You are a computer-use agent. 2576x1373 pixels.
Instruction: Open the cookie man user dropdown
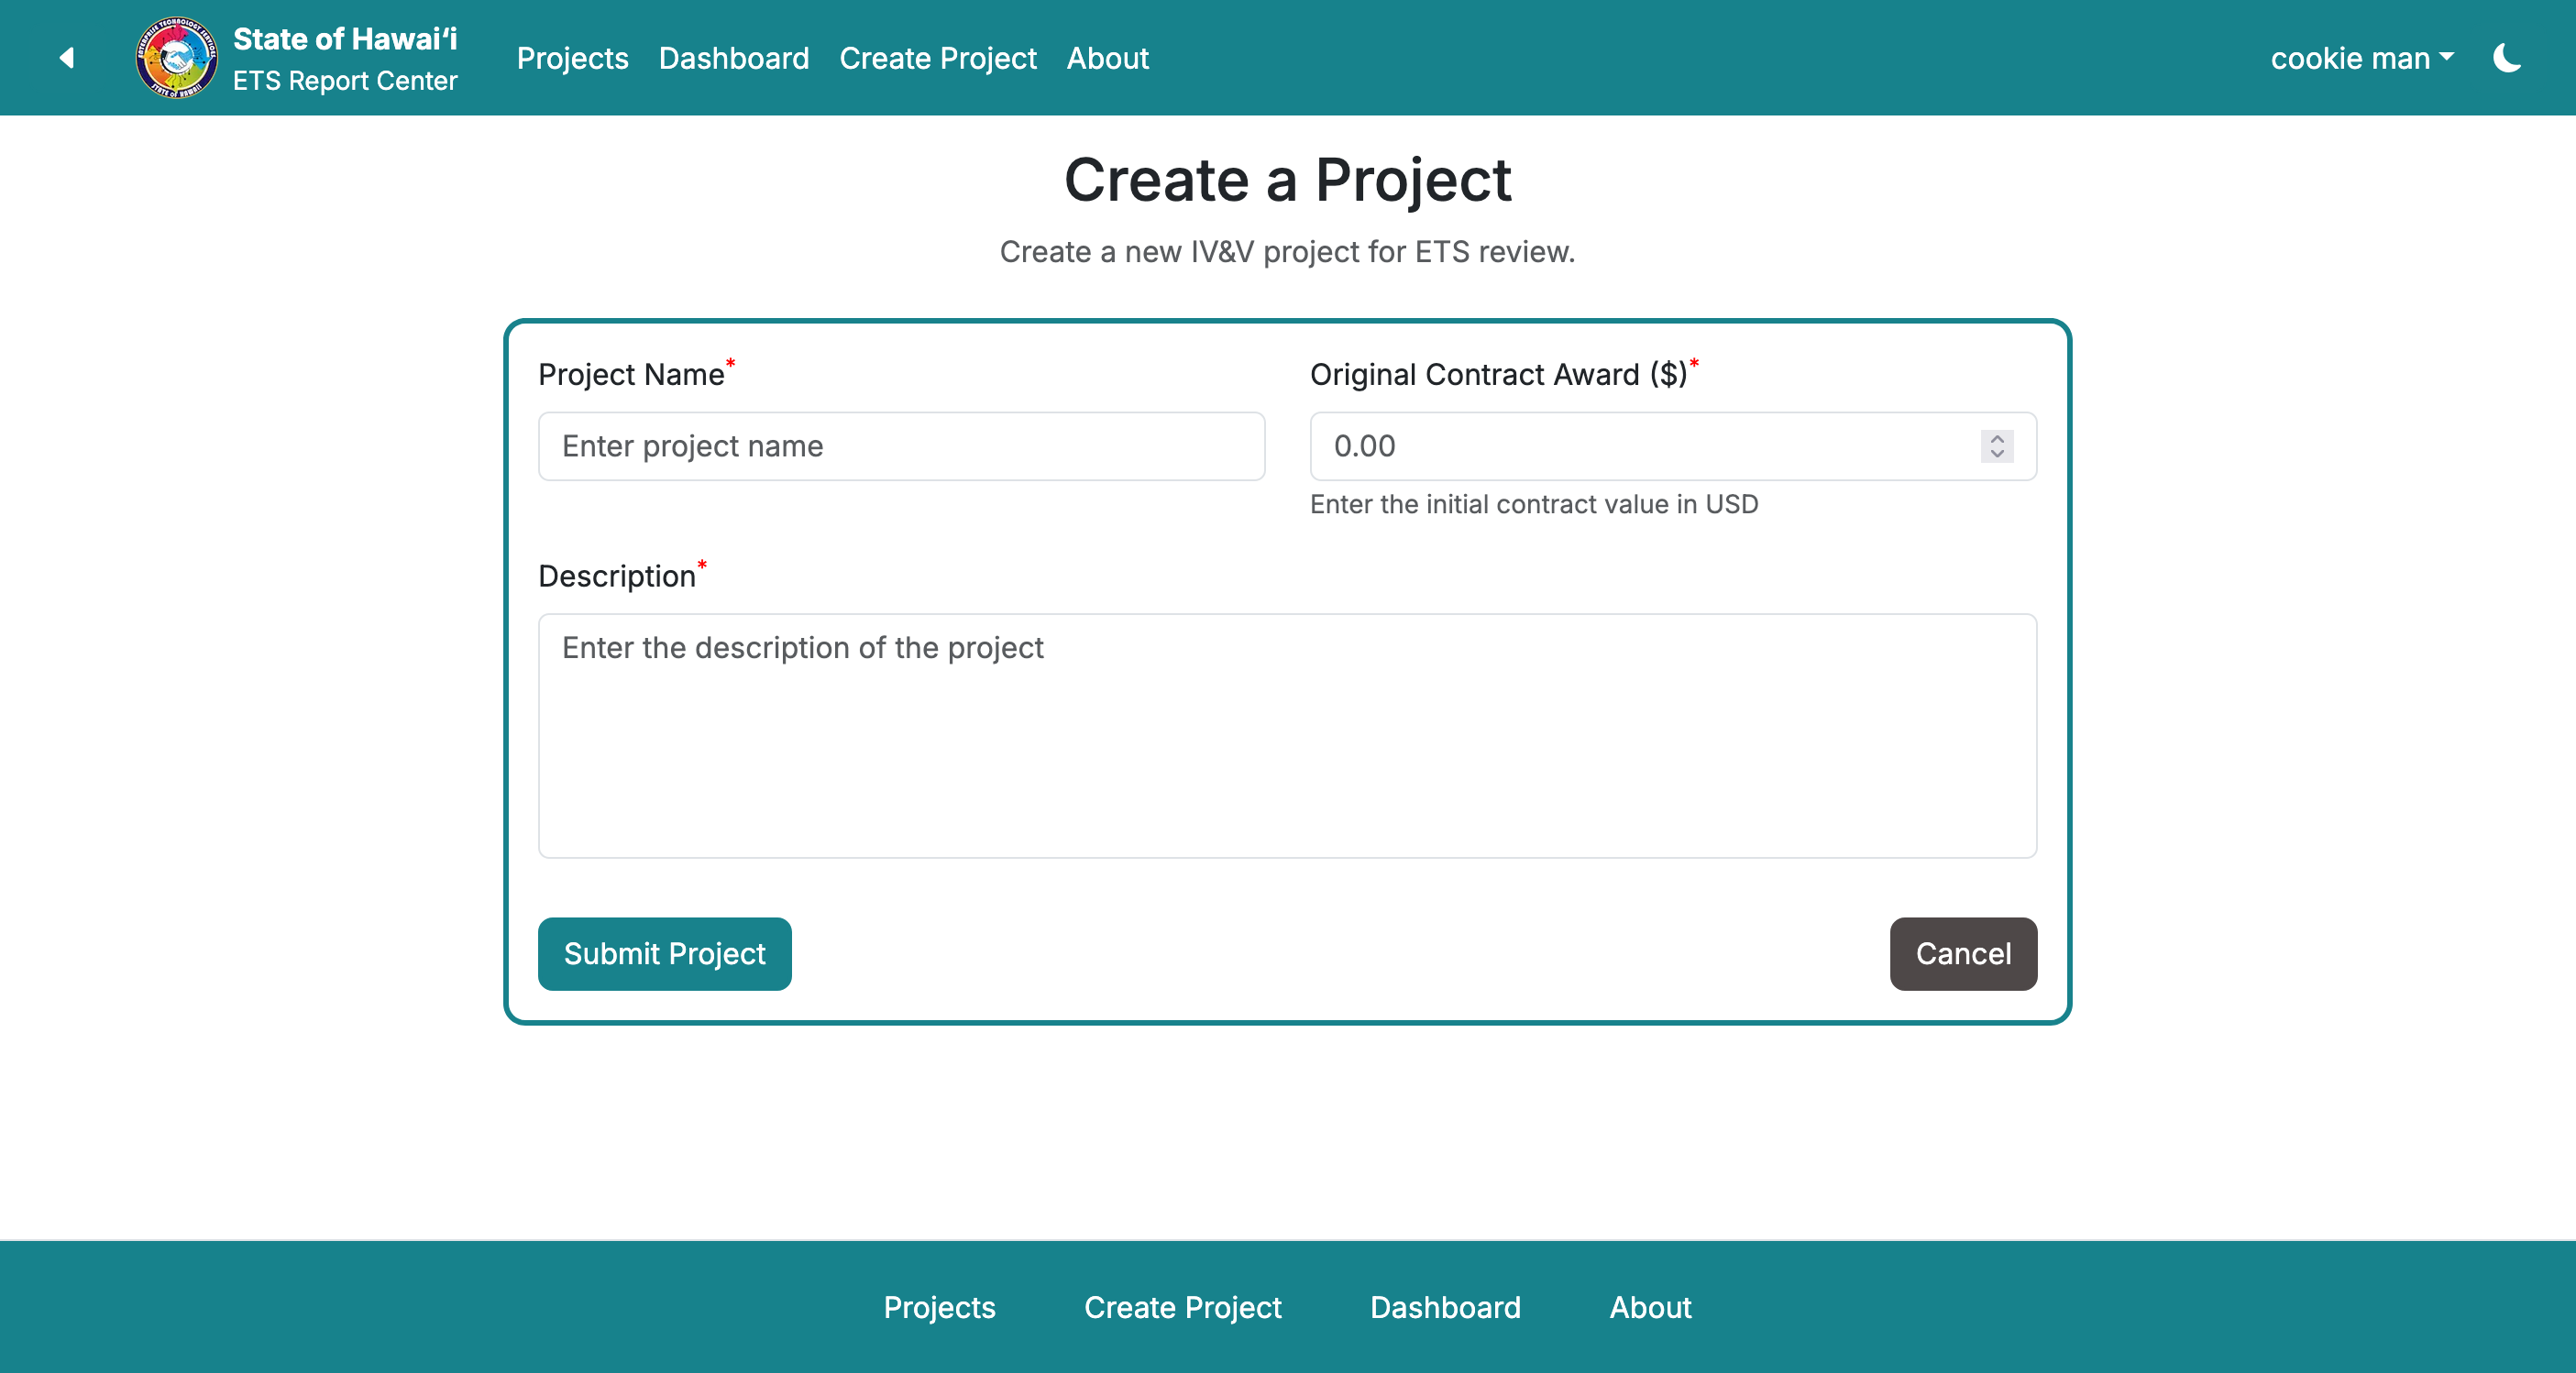tap(2362, 58)
